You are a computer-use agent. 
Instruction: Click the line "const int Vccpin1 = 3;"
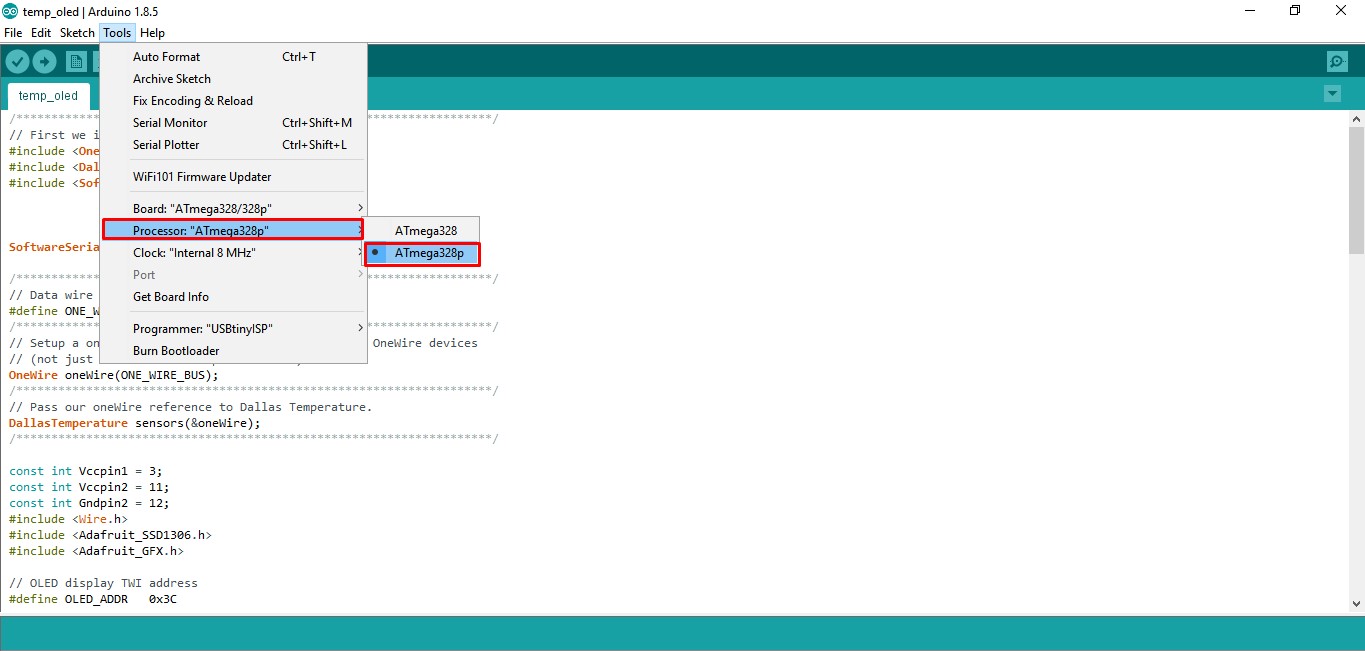[85, 471]
